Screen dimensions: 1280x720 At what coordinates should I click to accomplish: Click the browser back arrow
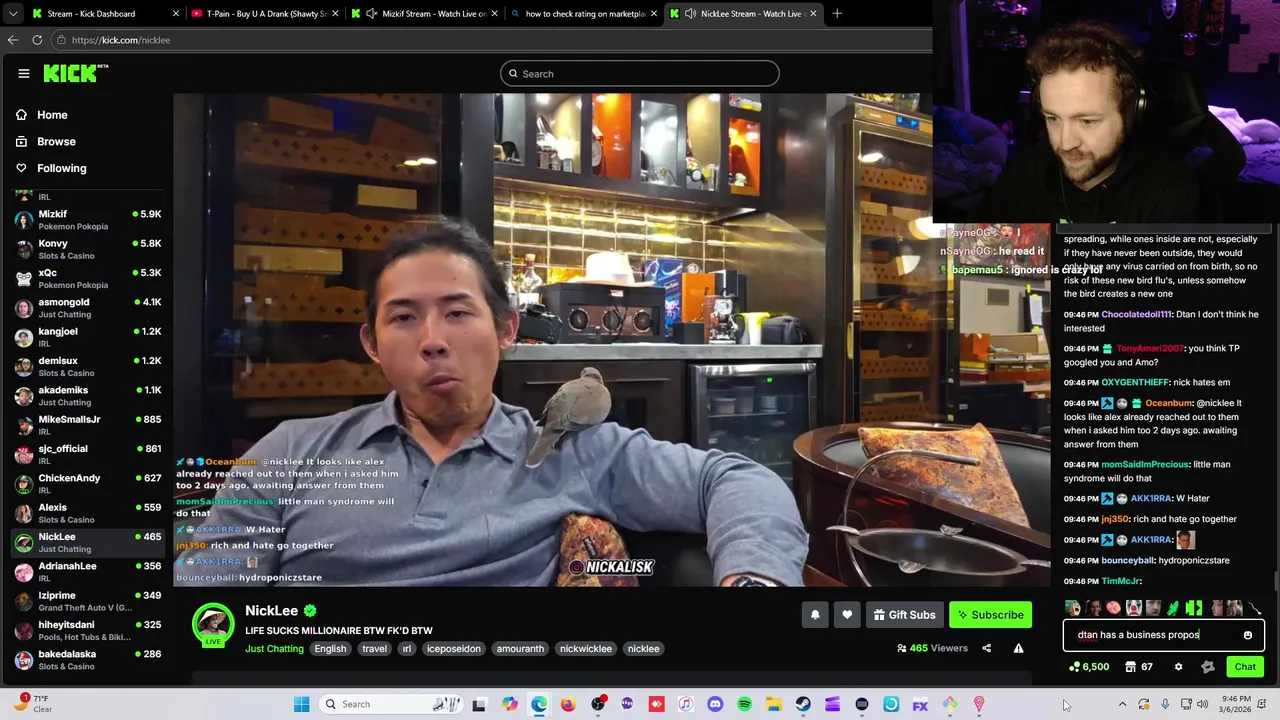pos(13,40)
